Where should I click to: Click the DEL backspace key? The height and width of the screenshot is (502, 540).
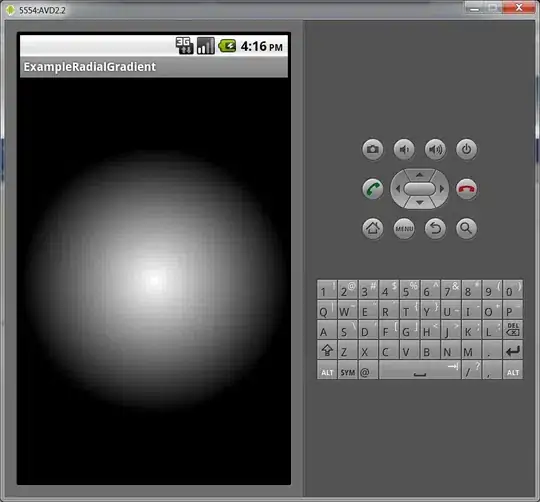513,330
